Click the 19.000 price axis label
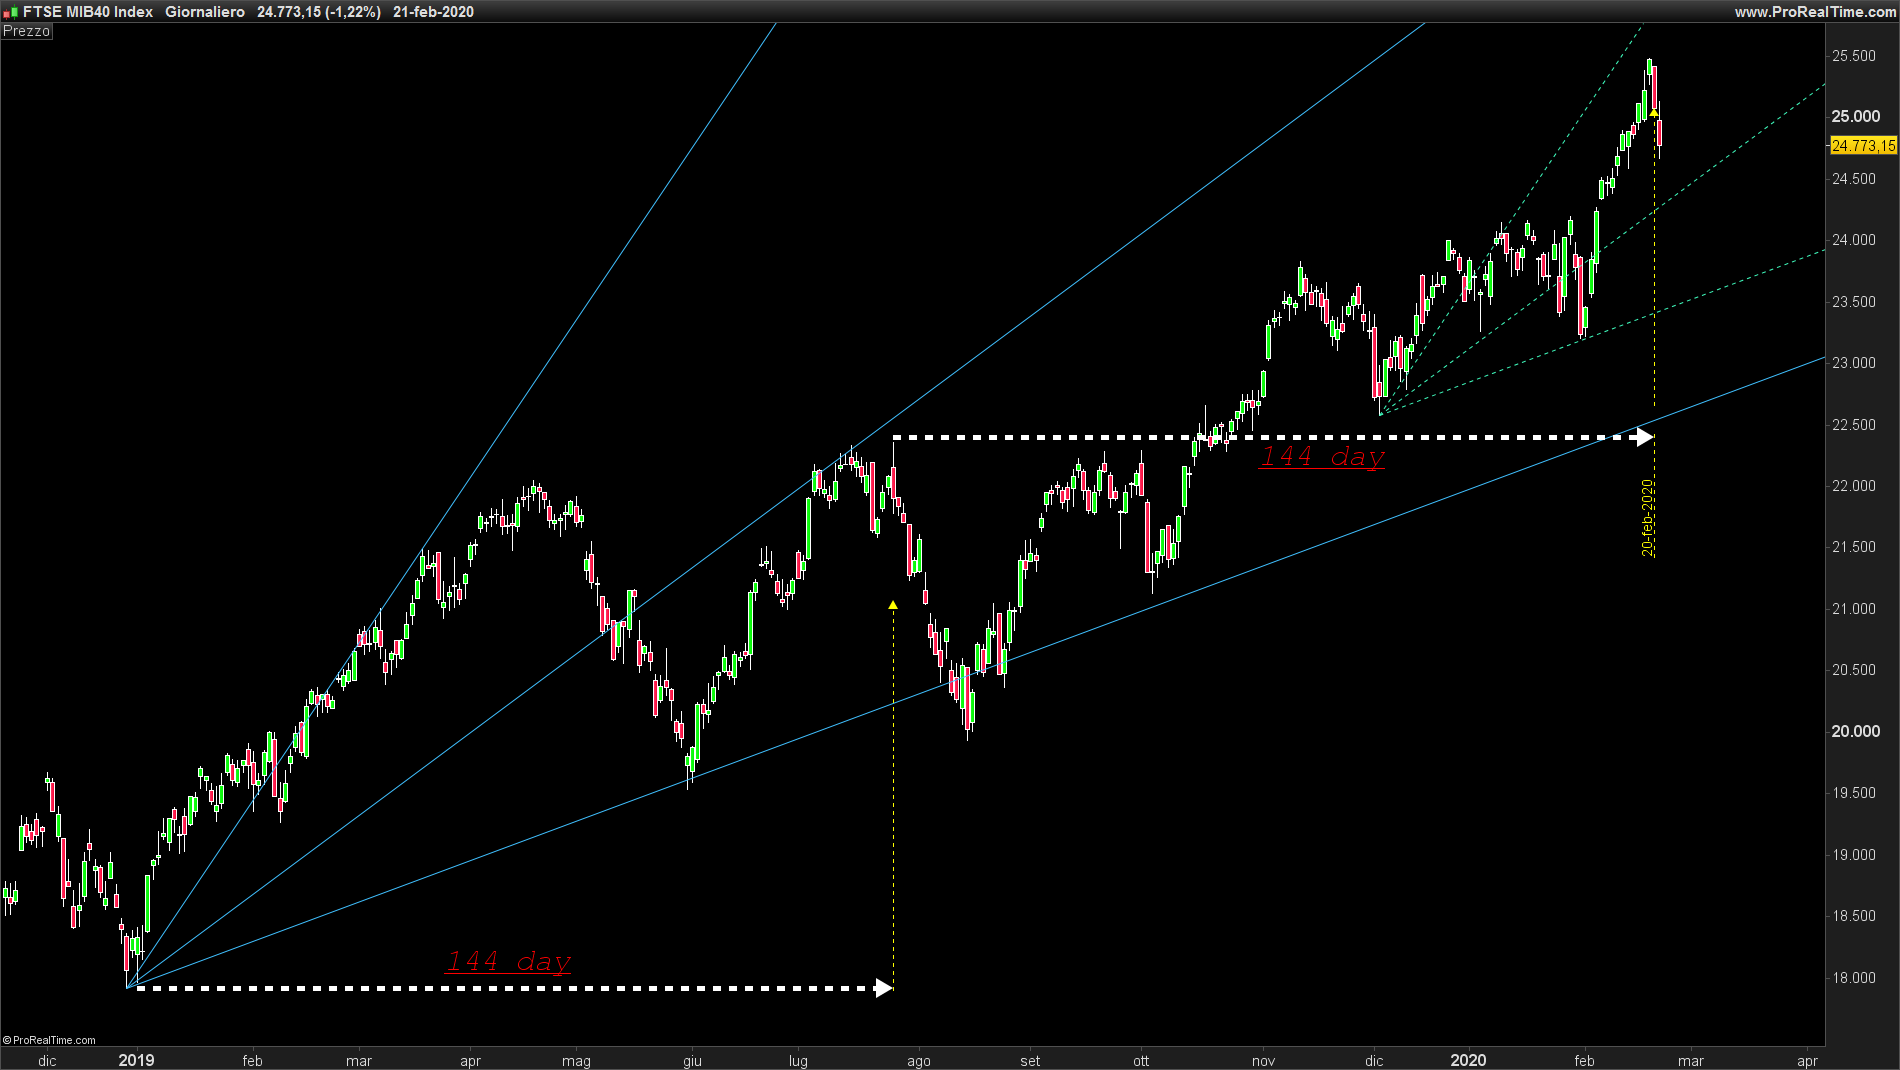Viewport: 1900px width, 1070px height. tap(1854, 855)
